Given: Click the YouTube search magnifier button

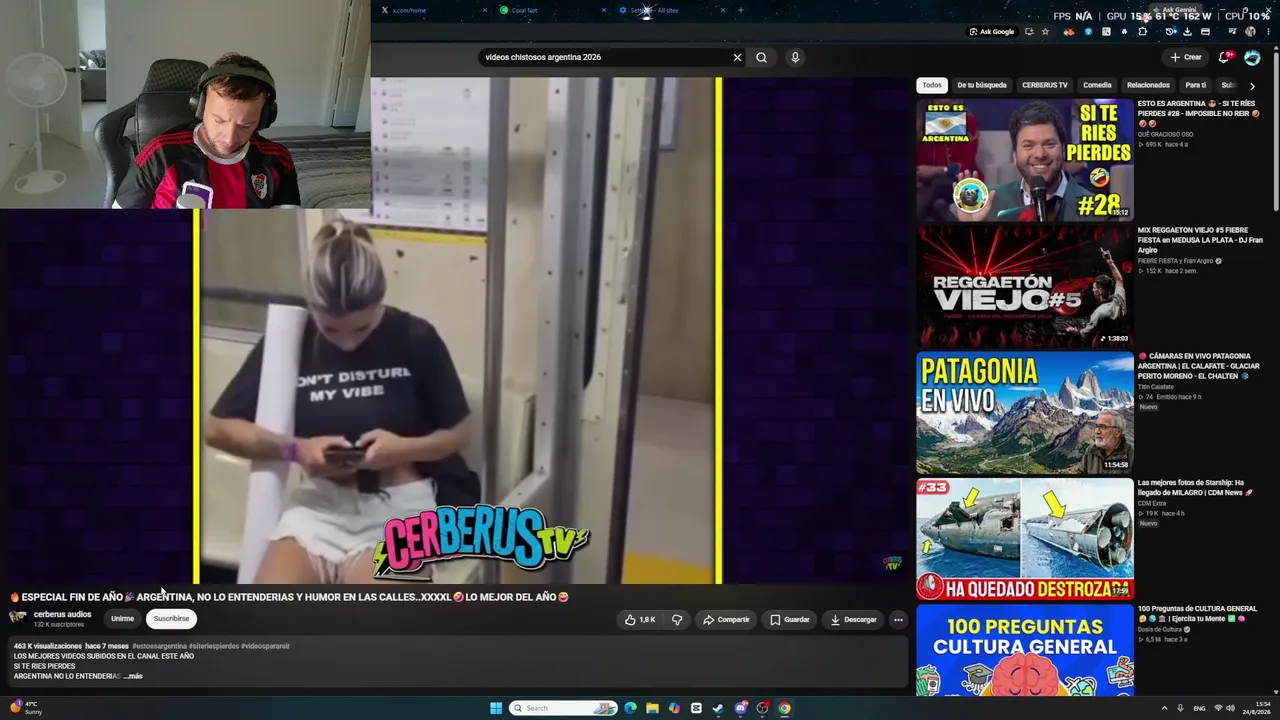Looking at the screenshot, I should [761, 57].
